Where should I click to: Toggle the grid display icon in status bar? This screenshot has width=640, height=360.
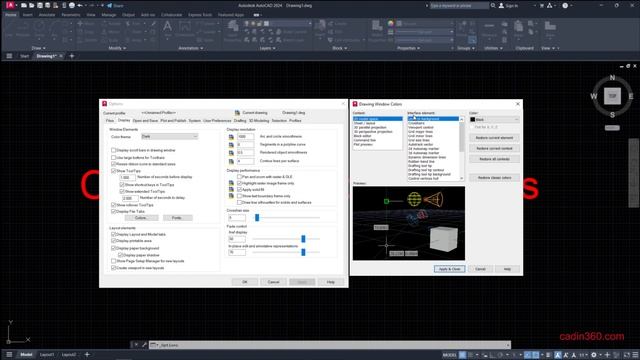[x=462, y=355]
